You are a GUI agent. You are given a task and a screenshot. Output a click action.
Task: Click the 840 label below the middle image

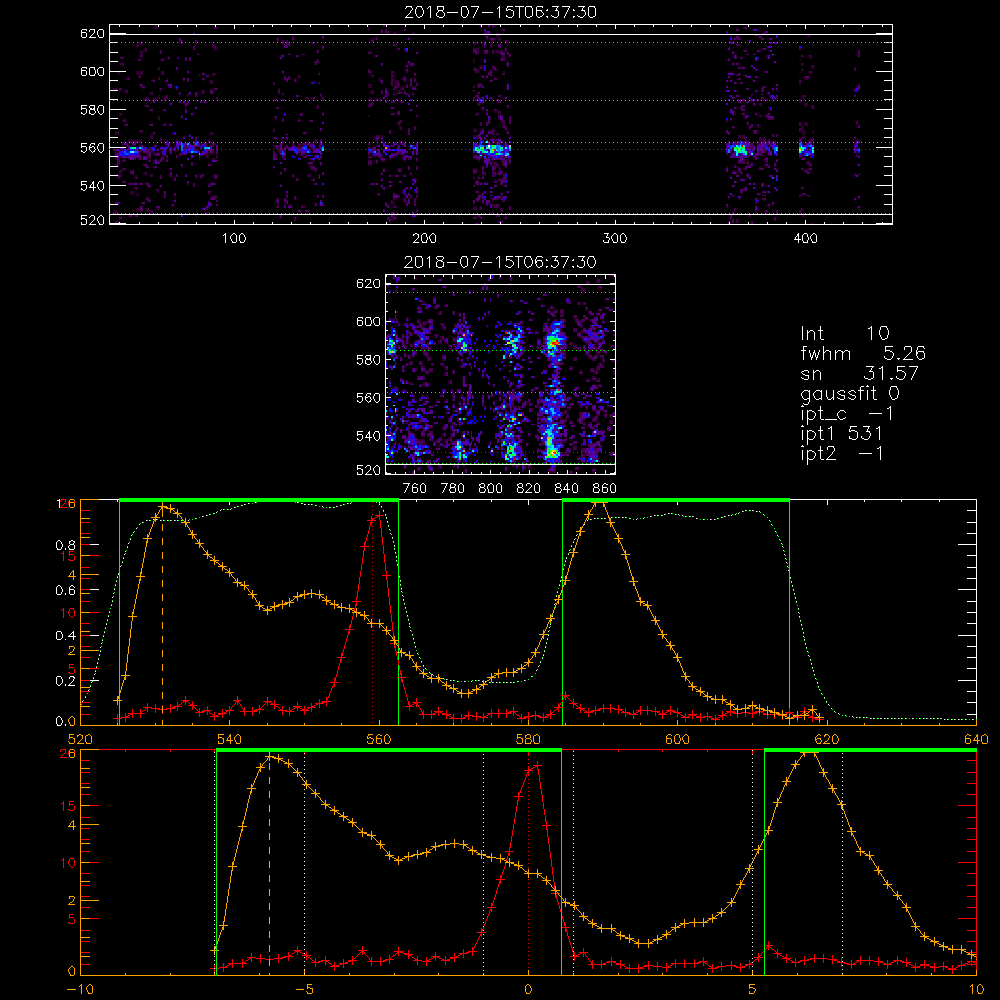click(566, 489)
